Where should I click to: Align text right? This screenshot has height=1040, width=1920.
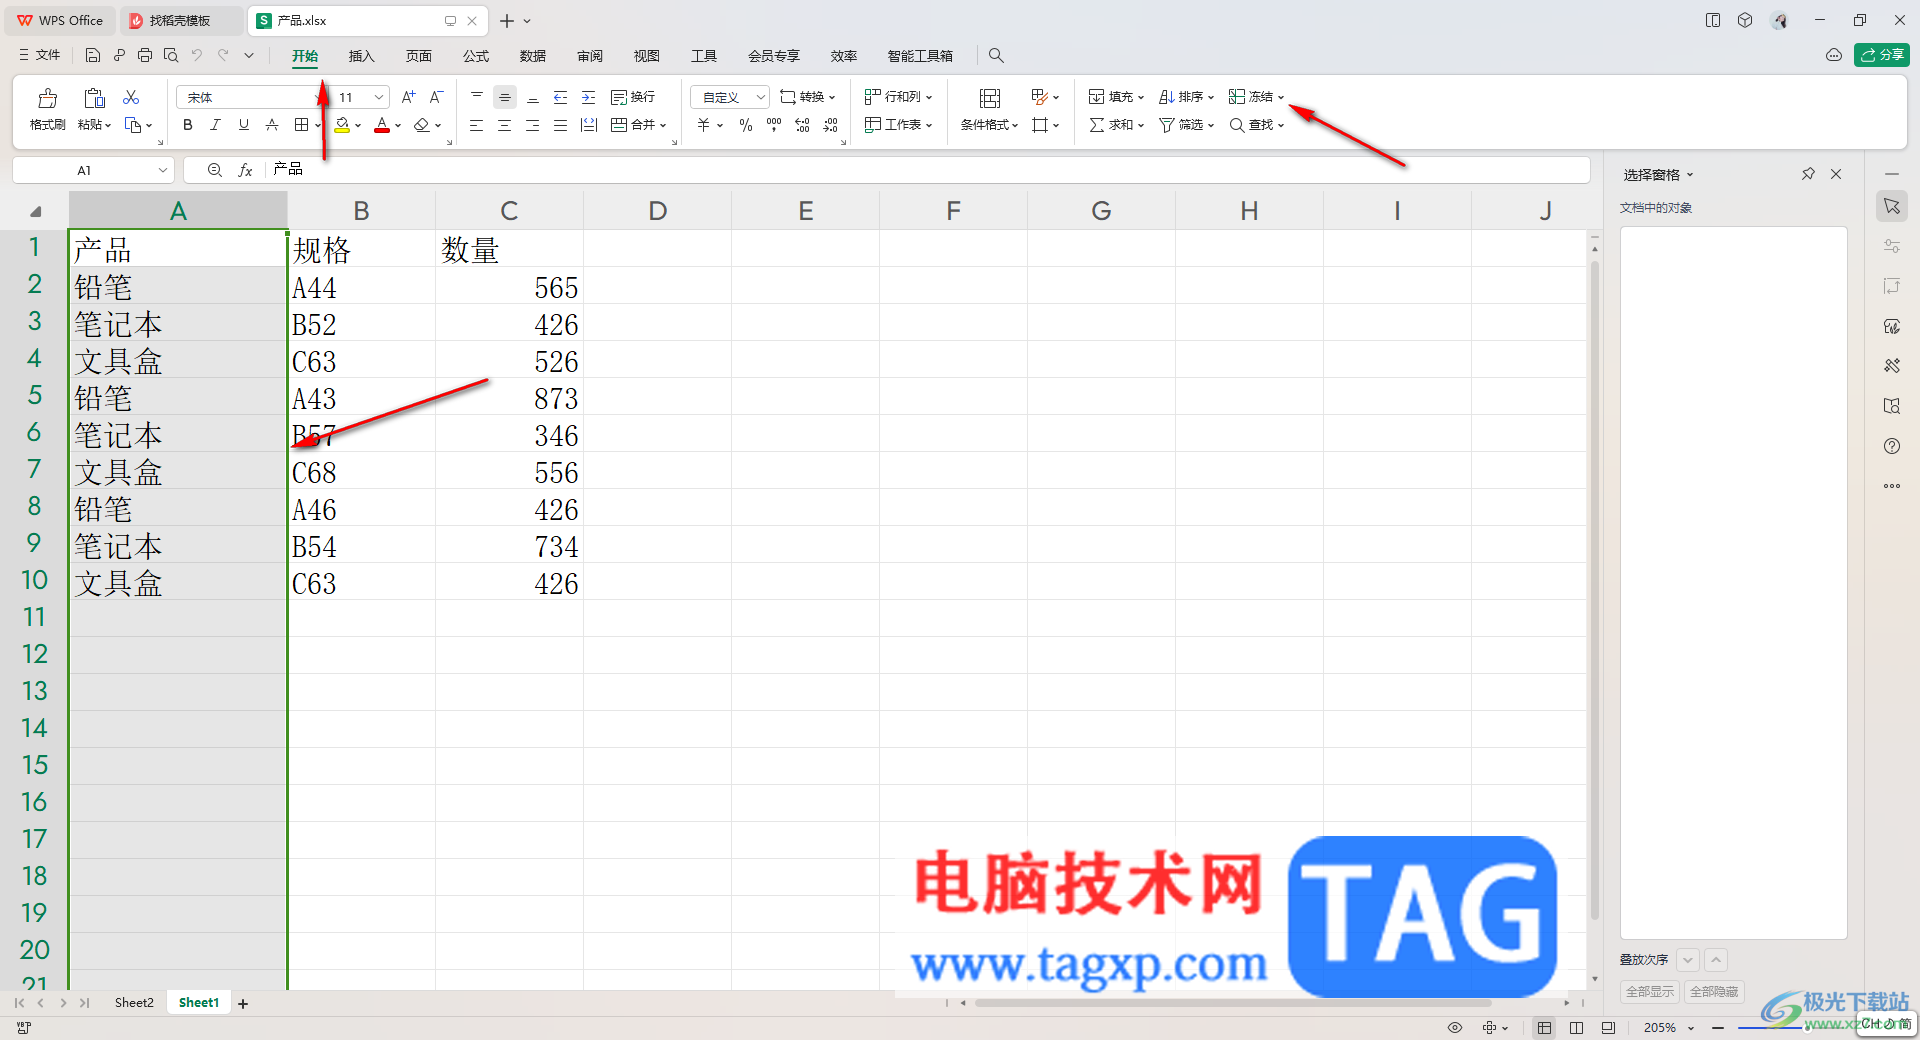tap(533, 125)
